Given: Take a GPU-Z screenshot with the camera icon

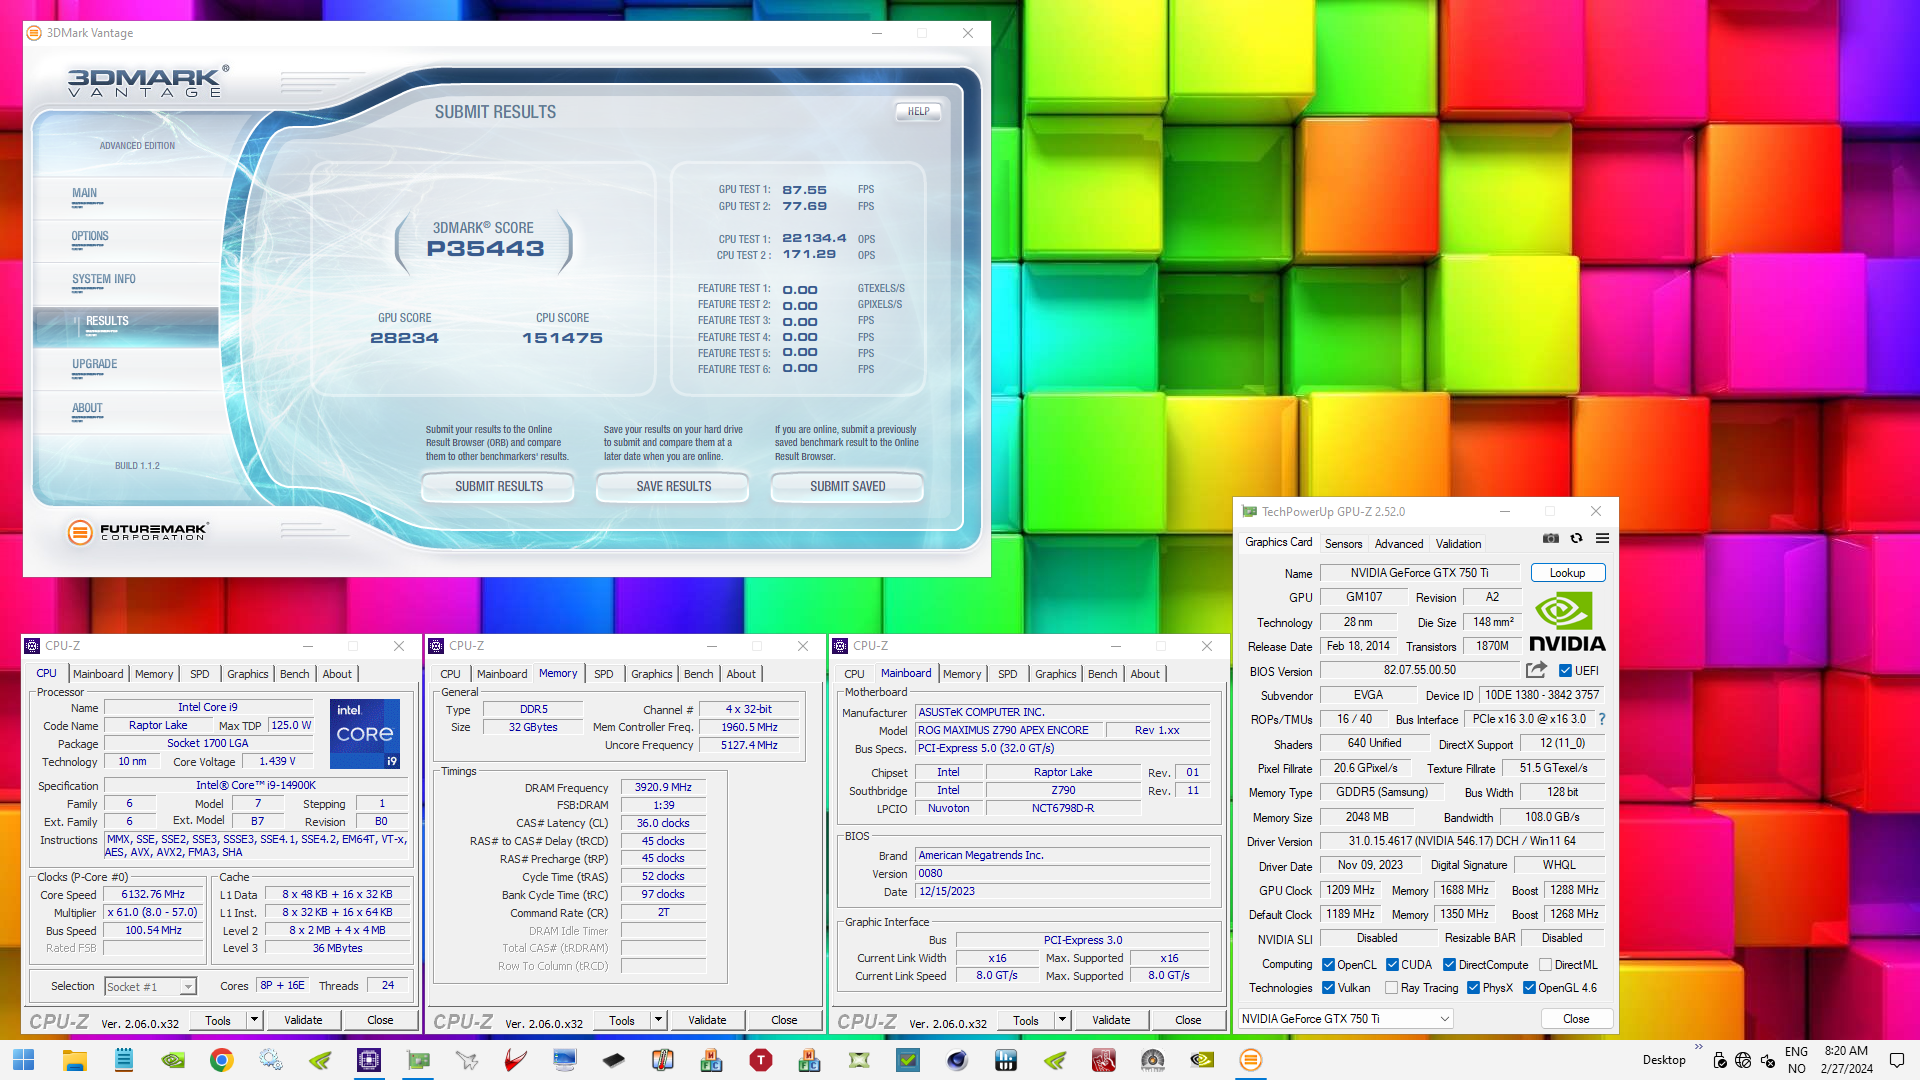Looking at the screenshot, I should 1550,538.
